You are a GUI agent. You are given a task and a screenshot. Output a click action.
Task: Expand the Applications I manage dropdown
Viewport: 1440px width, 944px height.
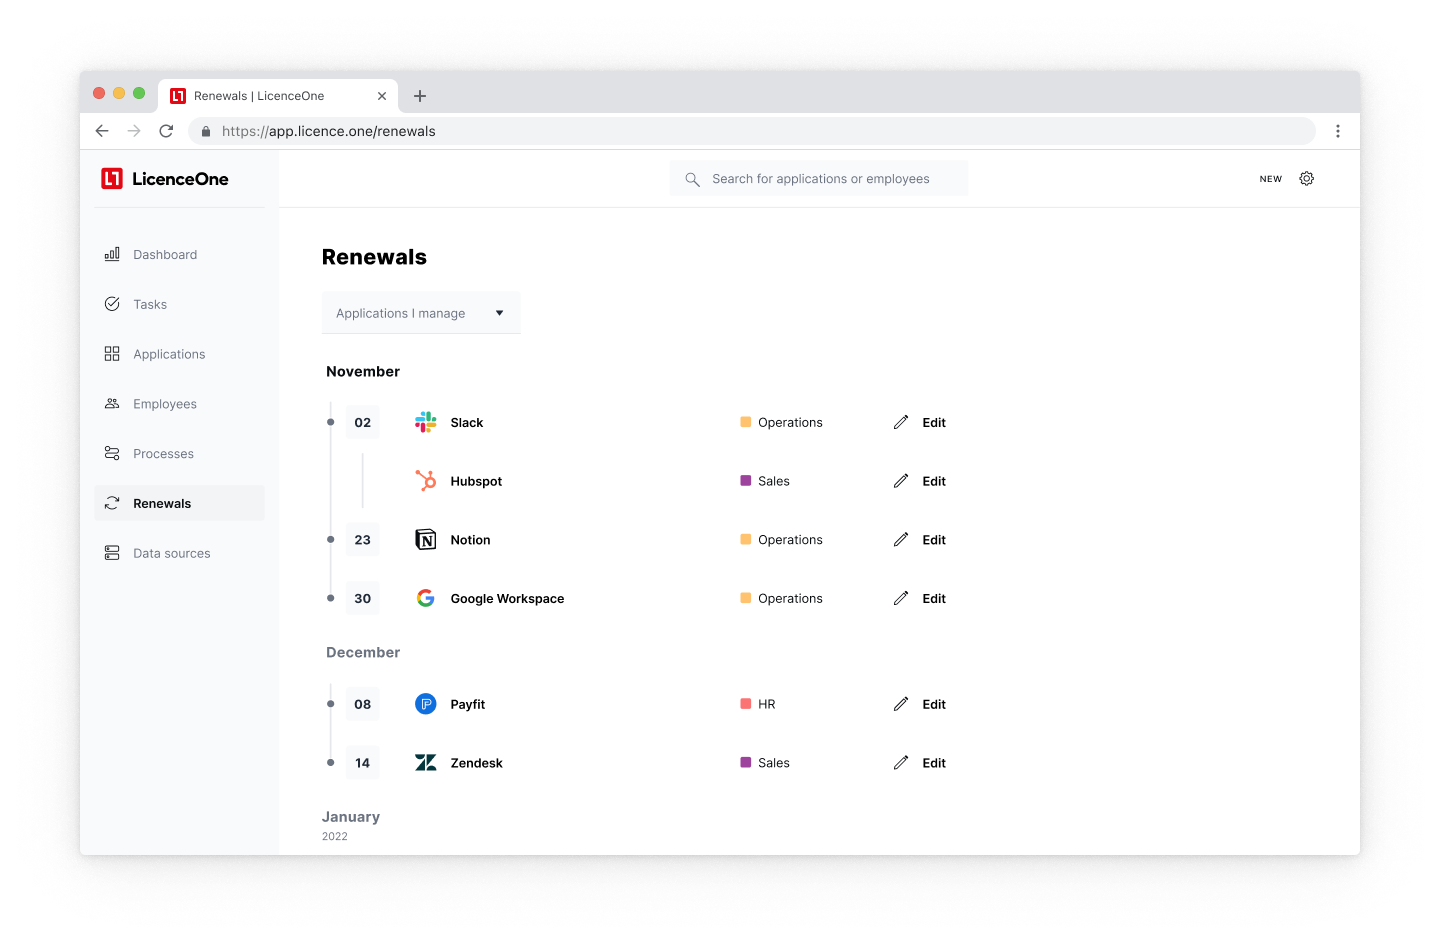pyautogui.click(x=421, y=313)
